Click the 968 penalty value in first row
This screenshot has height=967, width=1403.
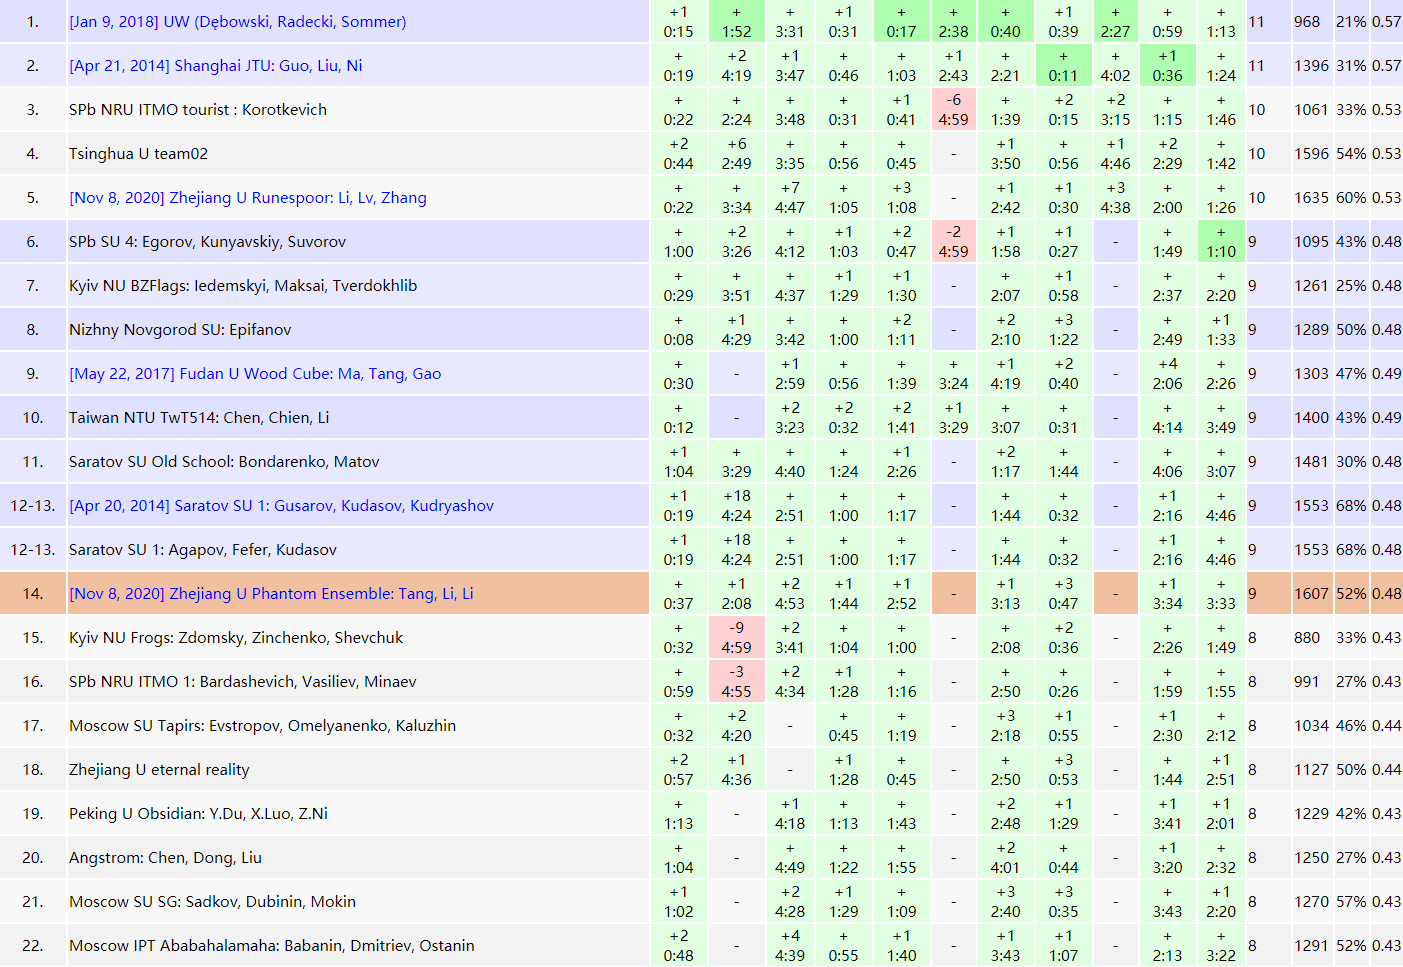1306,22
